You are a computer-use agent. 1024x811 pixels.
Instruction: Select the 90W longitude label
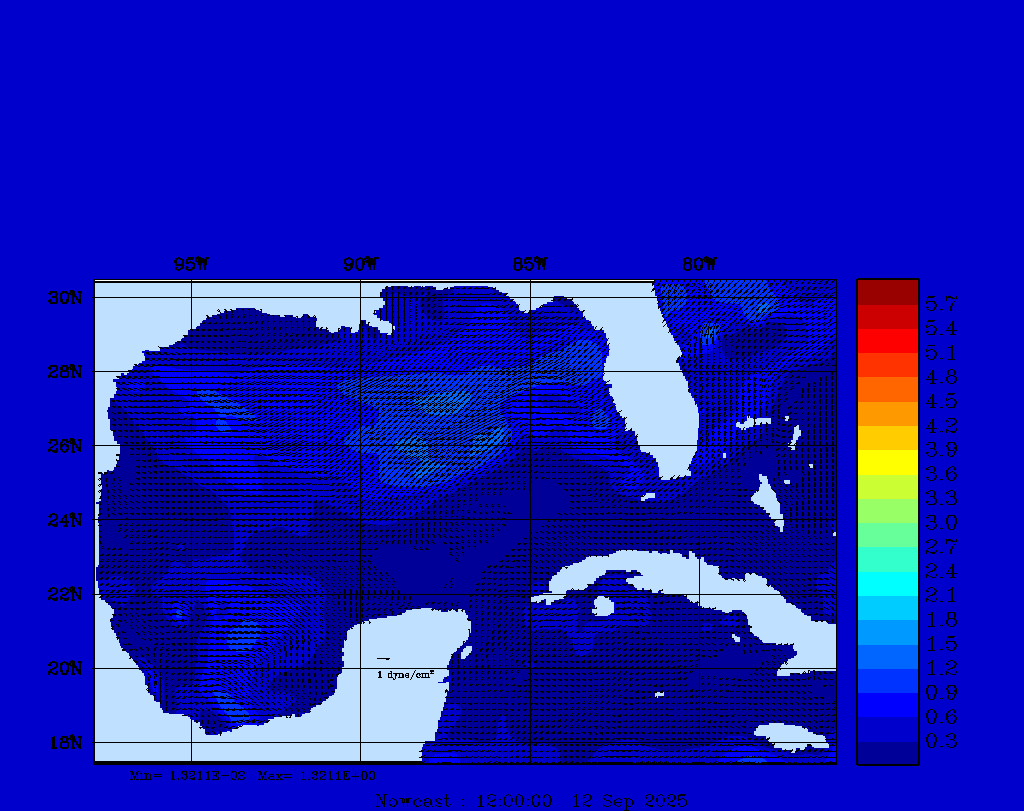tap(361, 265)
